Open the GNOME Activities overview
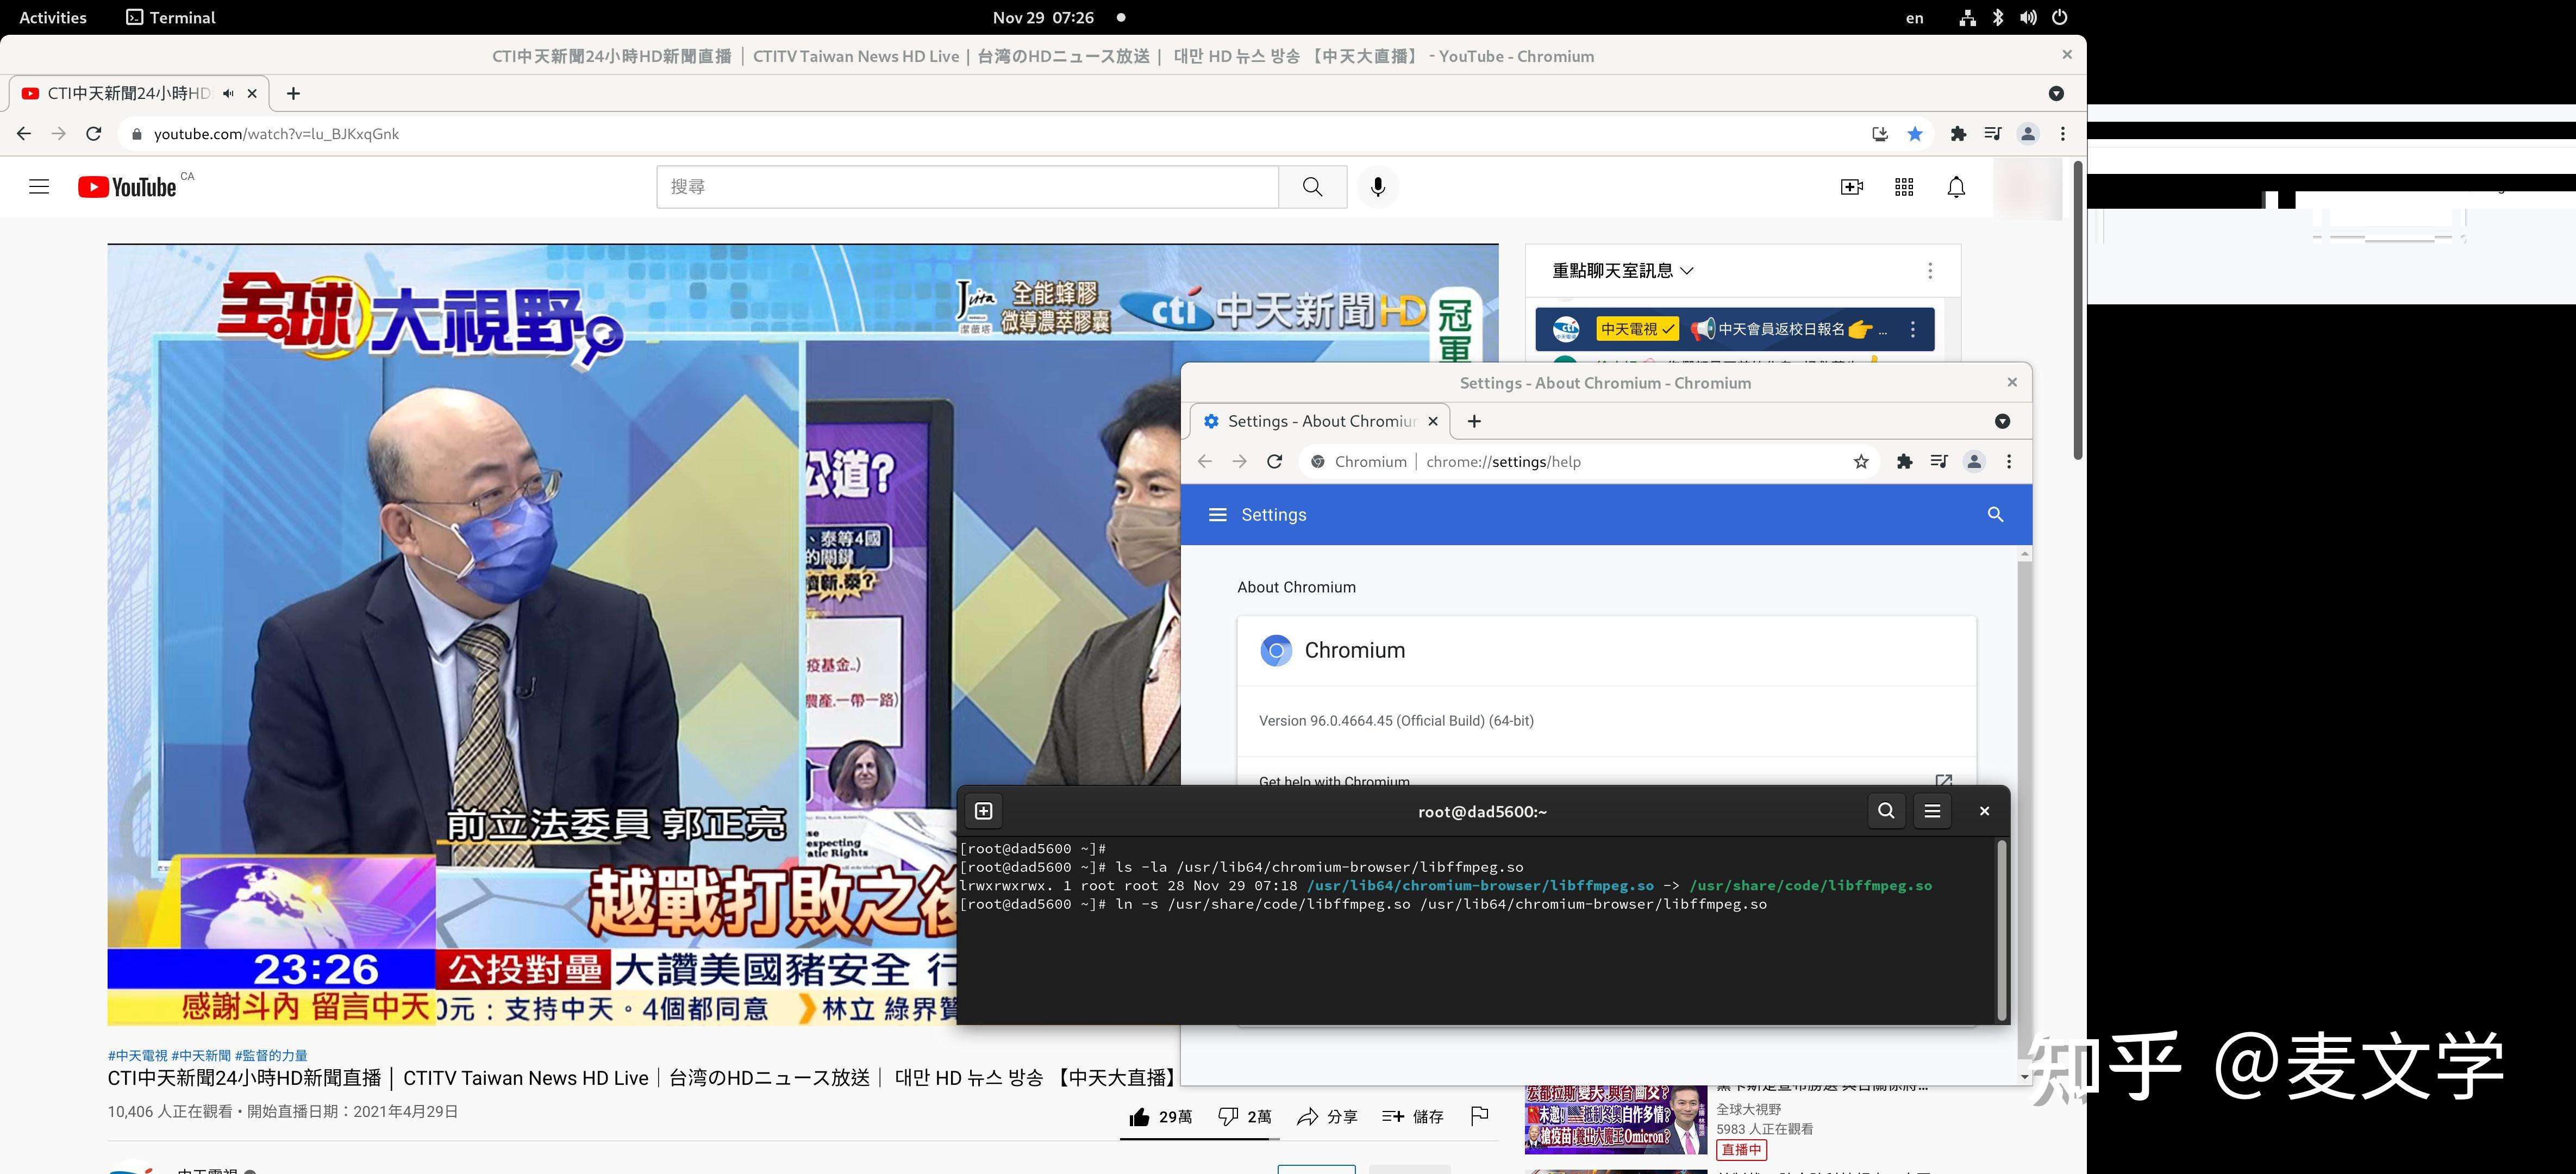This screenshot has width=2576, height=1174. (x=53, y=17)
